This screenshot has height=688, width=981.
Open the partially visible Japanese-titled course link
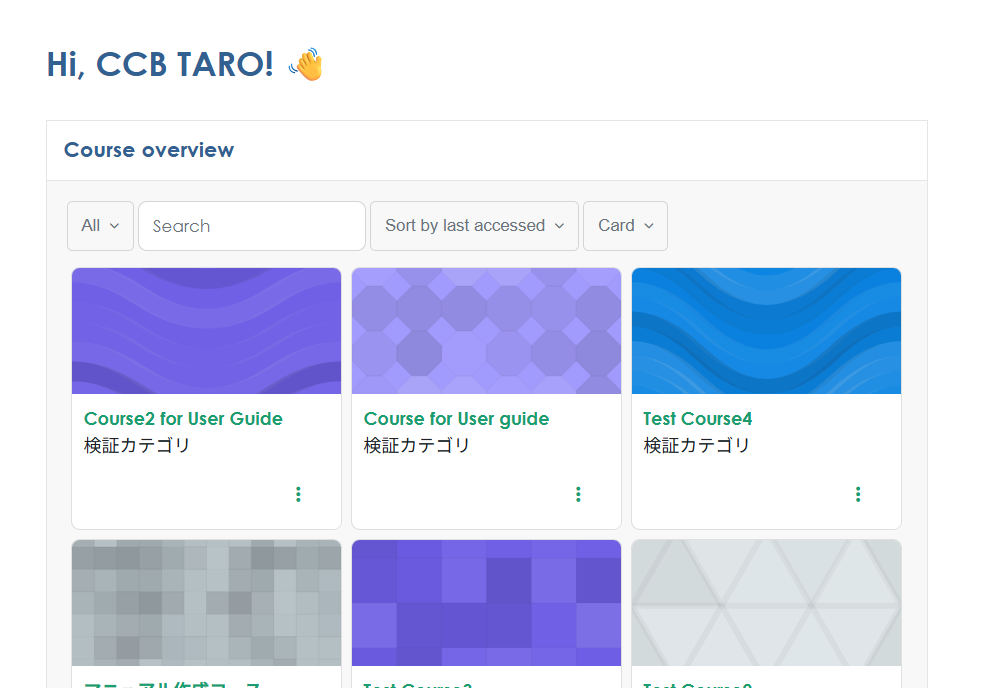(x=172, y=684)
